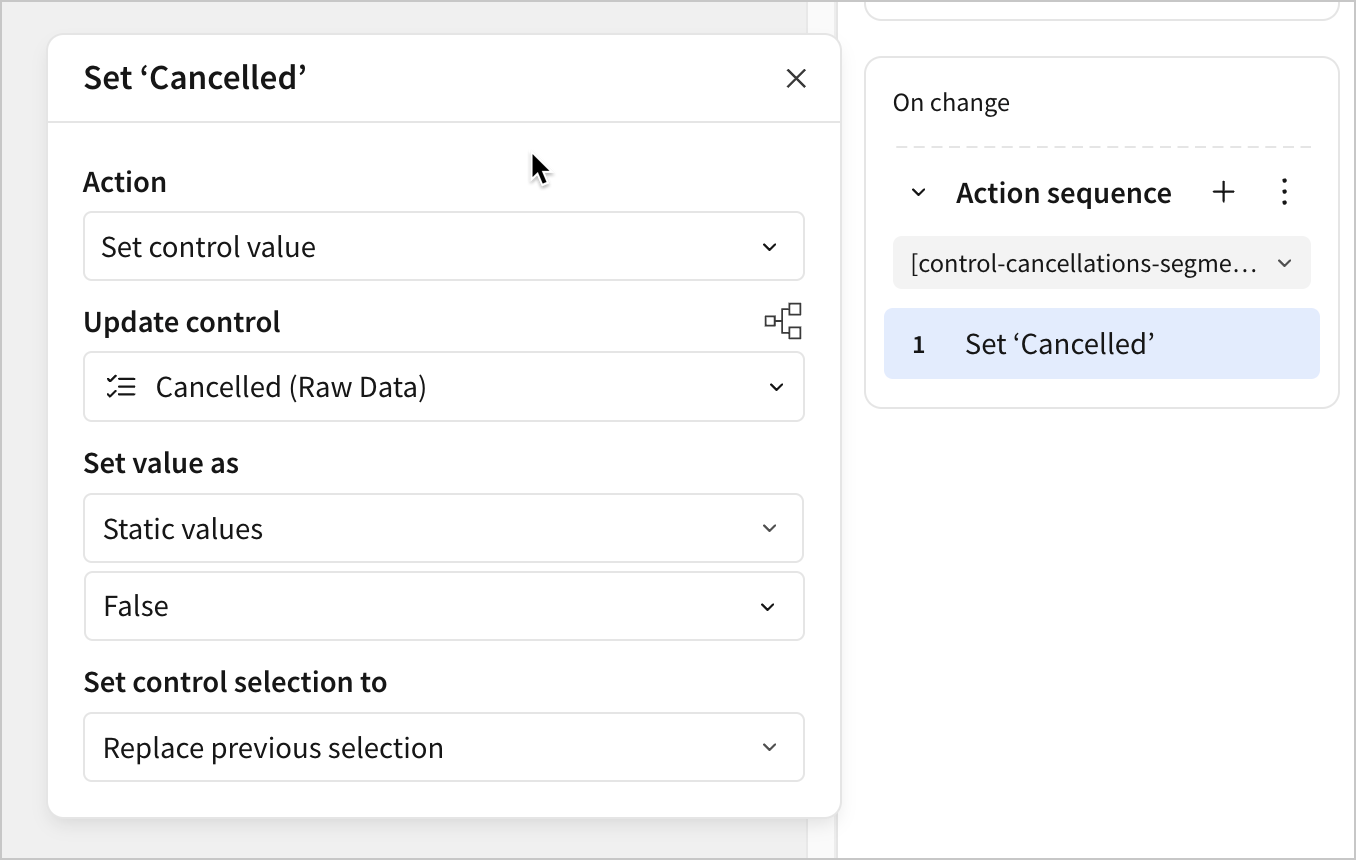The width and height of the screenshot is (1356, 860).
Task: Click the arrow on 'Set control value' field
Action: point(769,247)
